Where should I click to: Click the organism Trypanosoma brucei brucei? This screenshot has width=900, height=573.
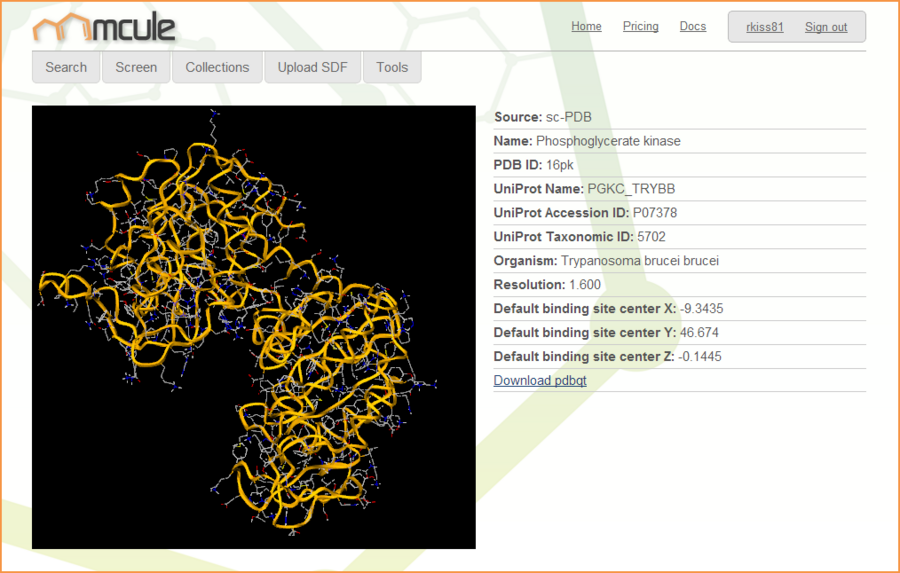pyautogui.click(x=639, y=261)
